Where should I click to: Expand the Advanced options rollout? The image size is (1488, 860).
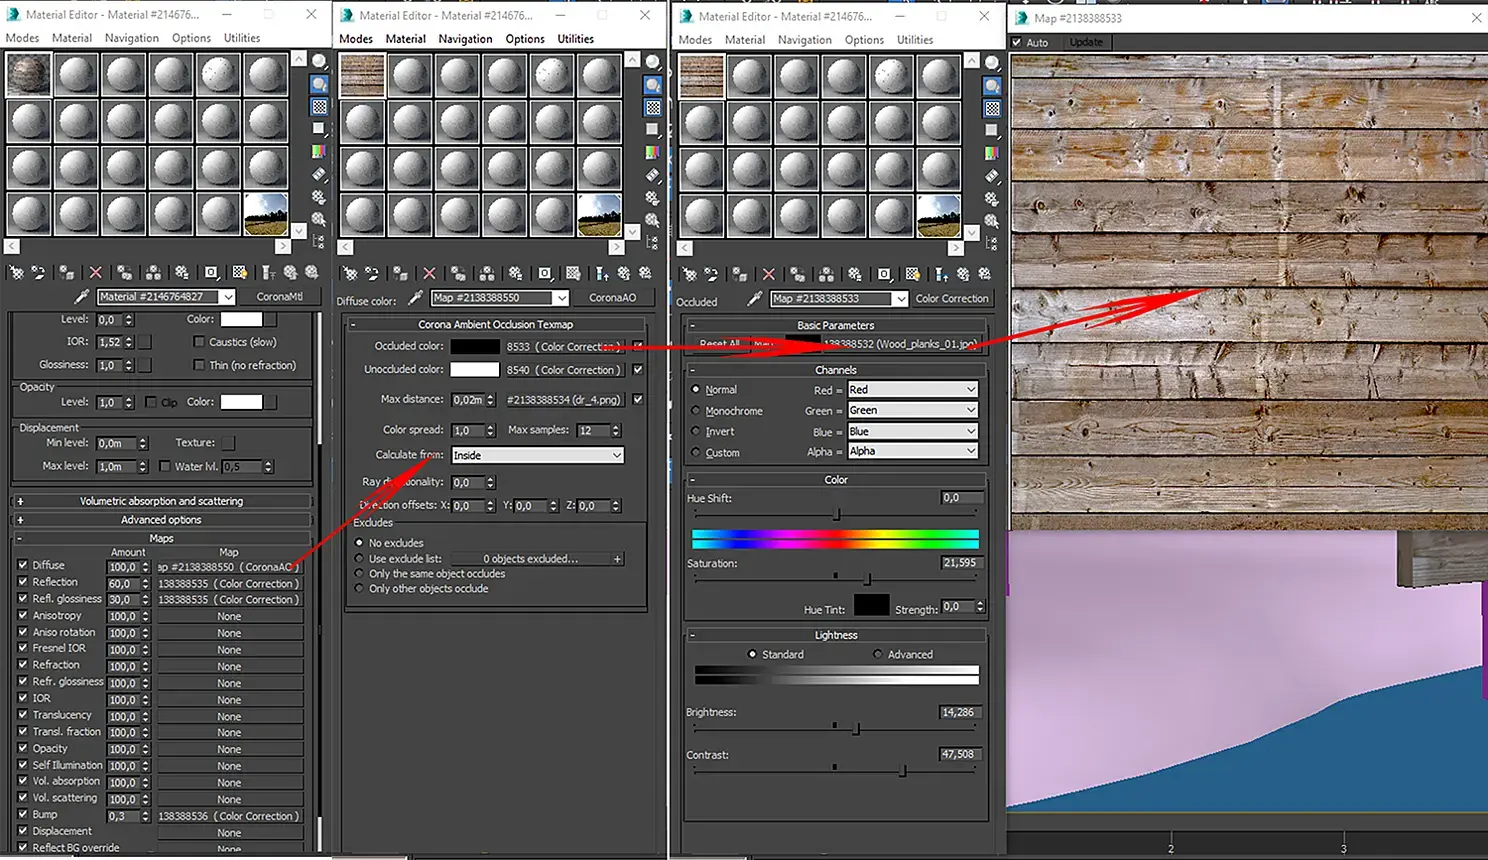pyautogui.click(x=161, y=520)
